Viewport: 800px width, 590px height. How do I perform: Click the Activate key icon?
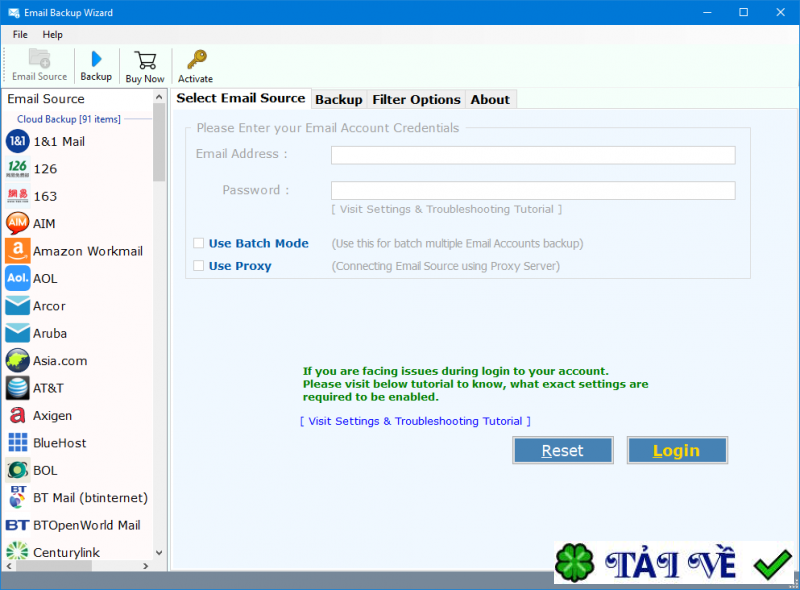pos(195,65)
